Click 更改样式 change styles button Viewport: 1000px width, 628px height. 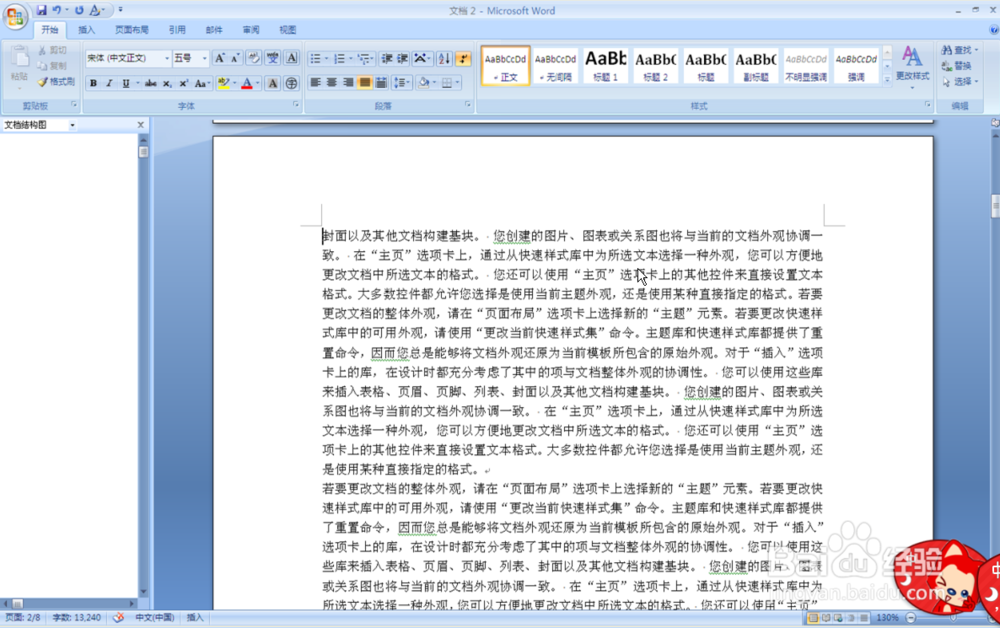(x=912, y=66)
